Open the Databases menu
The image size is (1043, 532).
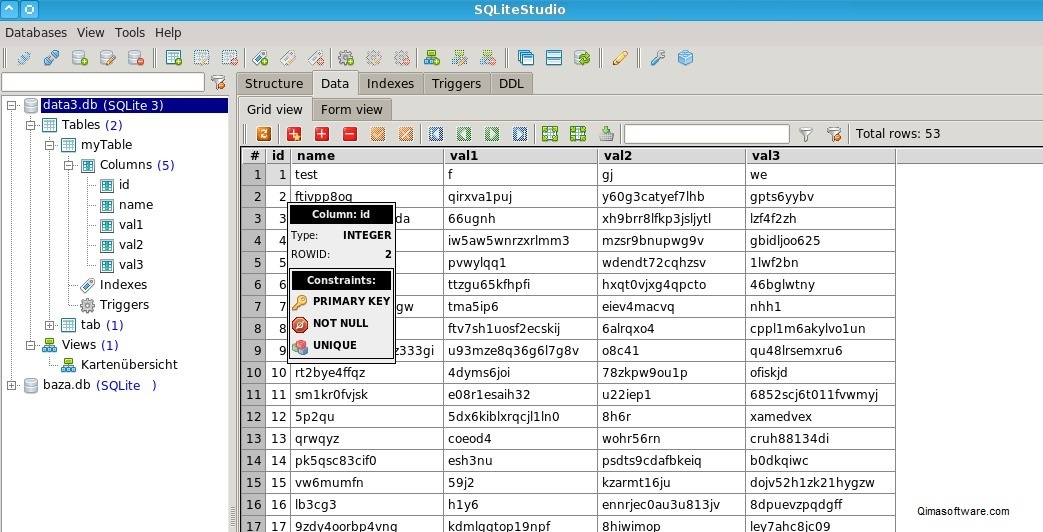36,33
